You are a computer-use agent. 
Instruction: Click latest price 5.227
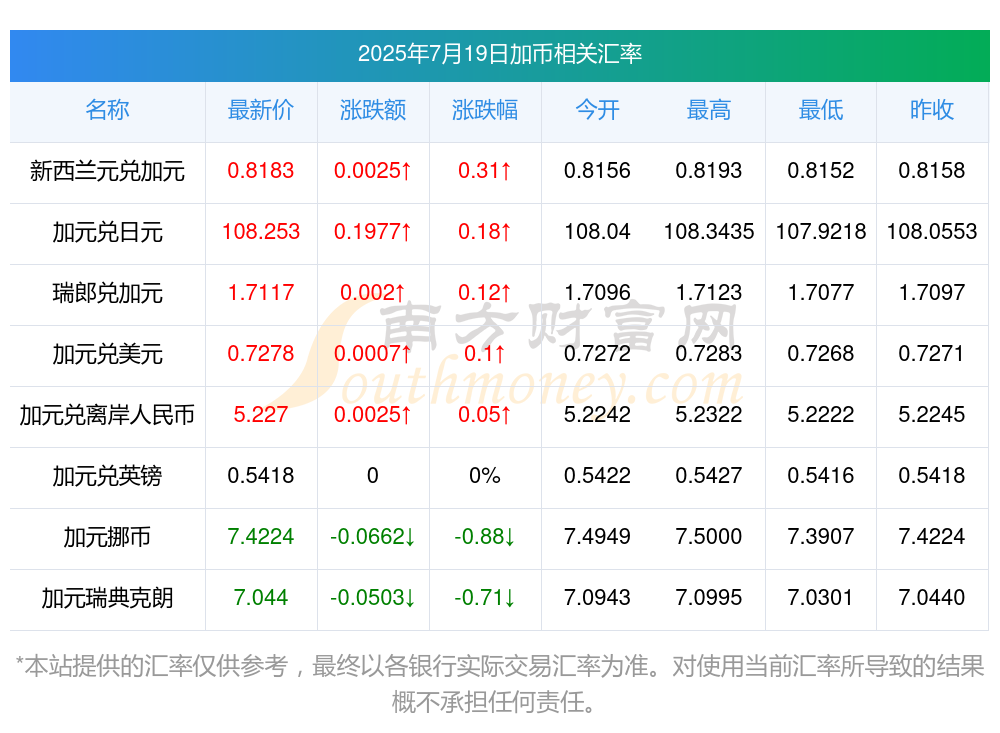pyautogui.click(x=261, y=415)
